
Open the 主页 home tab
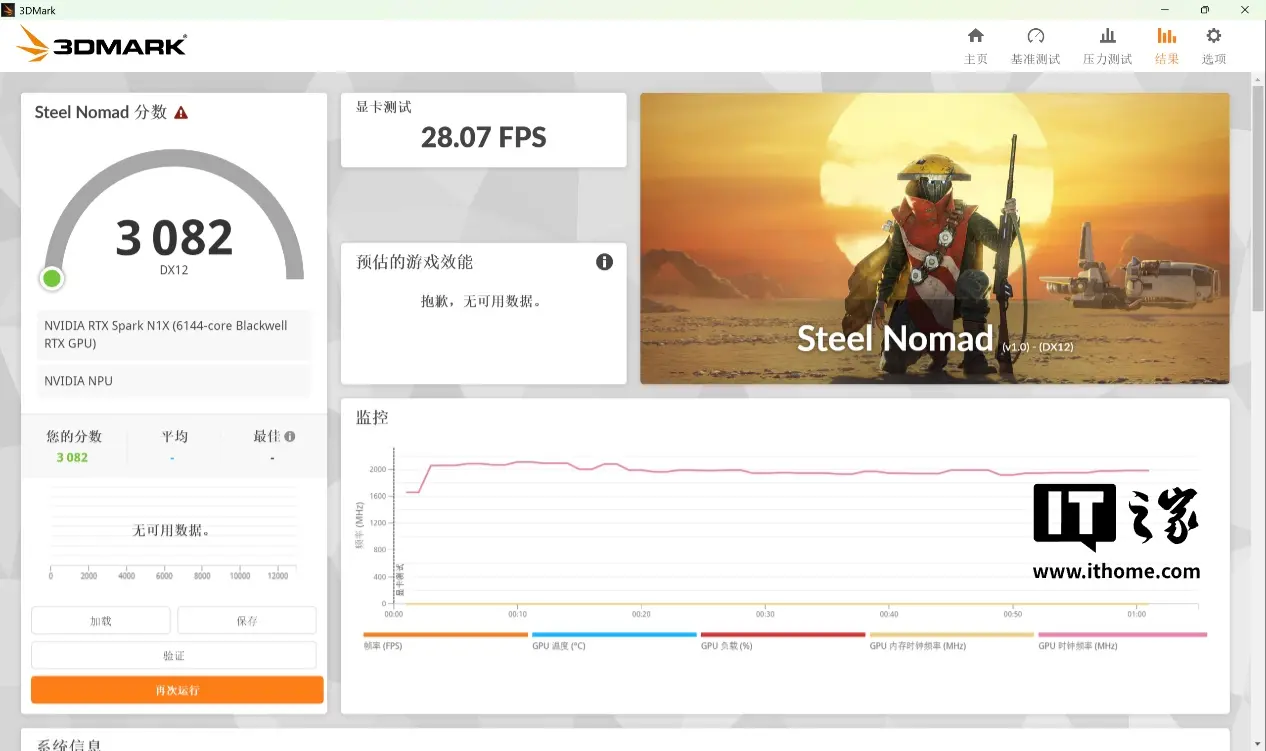pyautogui.click(x=976, y=46)
